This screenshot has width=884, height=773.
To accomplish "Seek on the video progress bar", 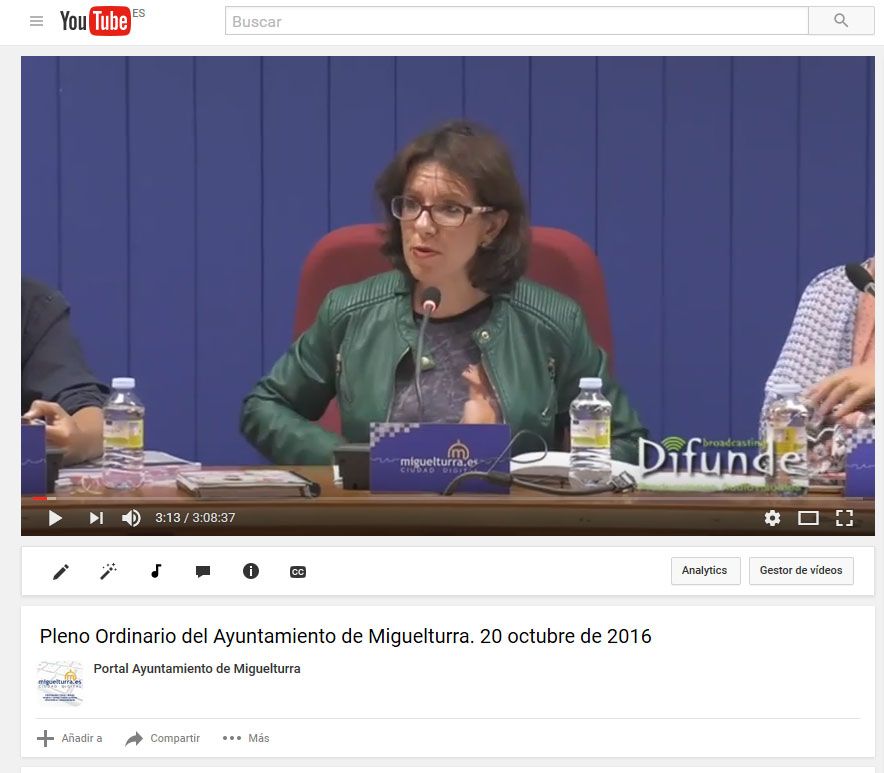I will click(x=448, y=498).
